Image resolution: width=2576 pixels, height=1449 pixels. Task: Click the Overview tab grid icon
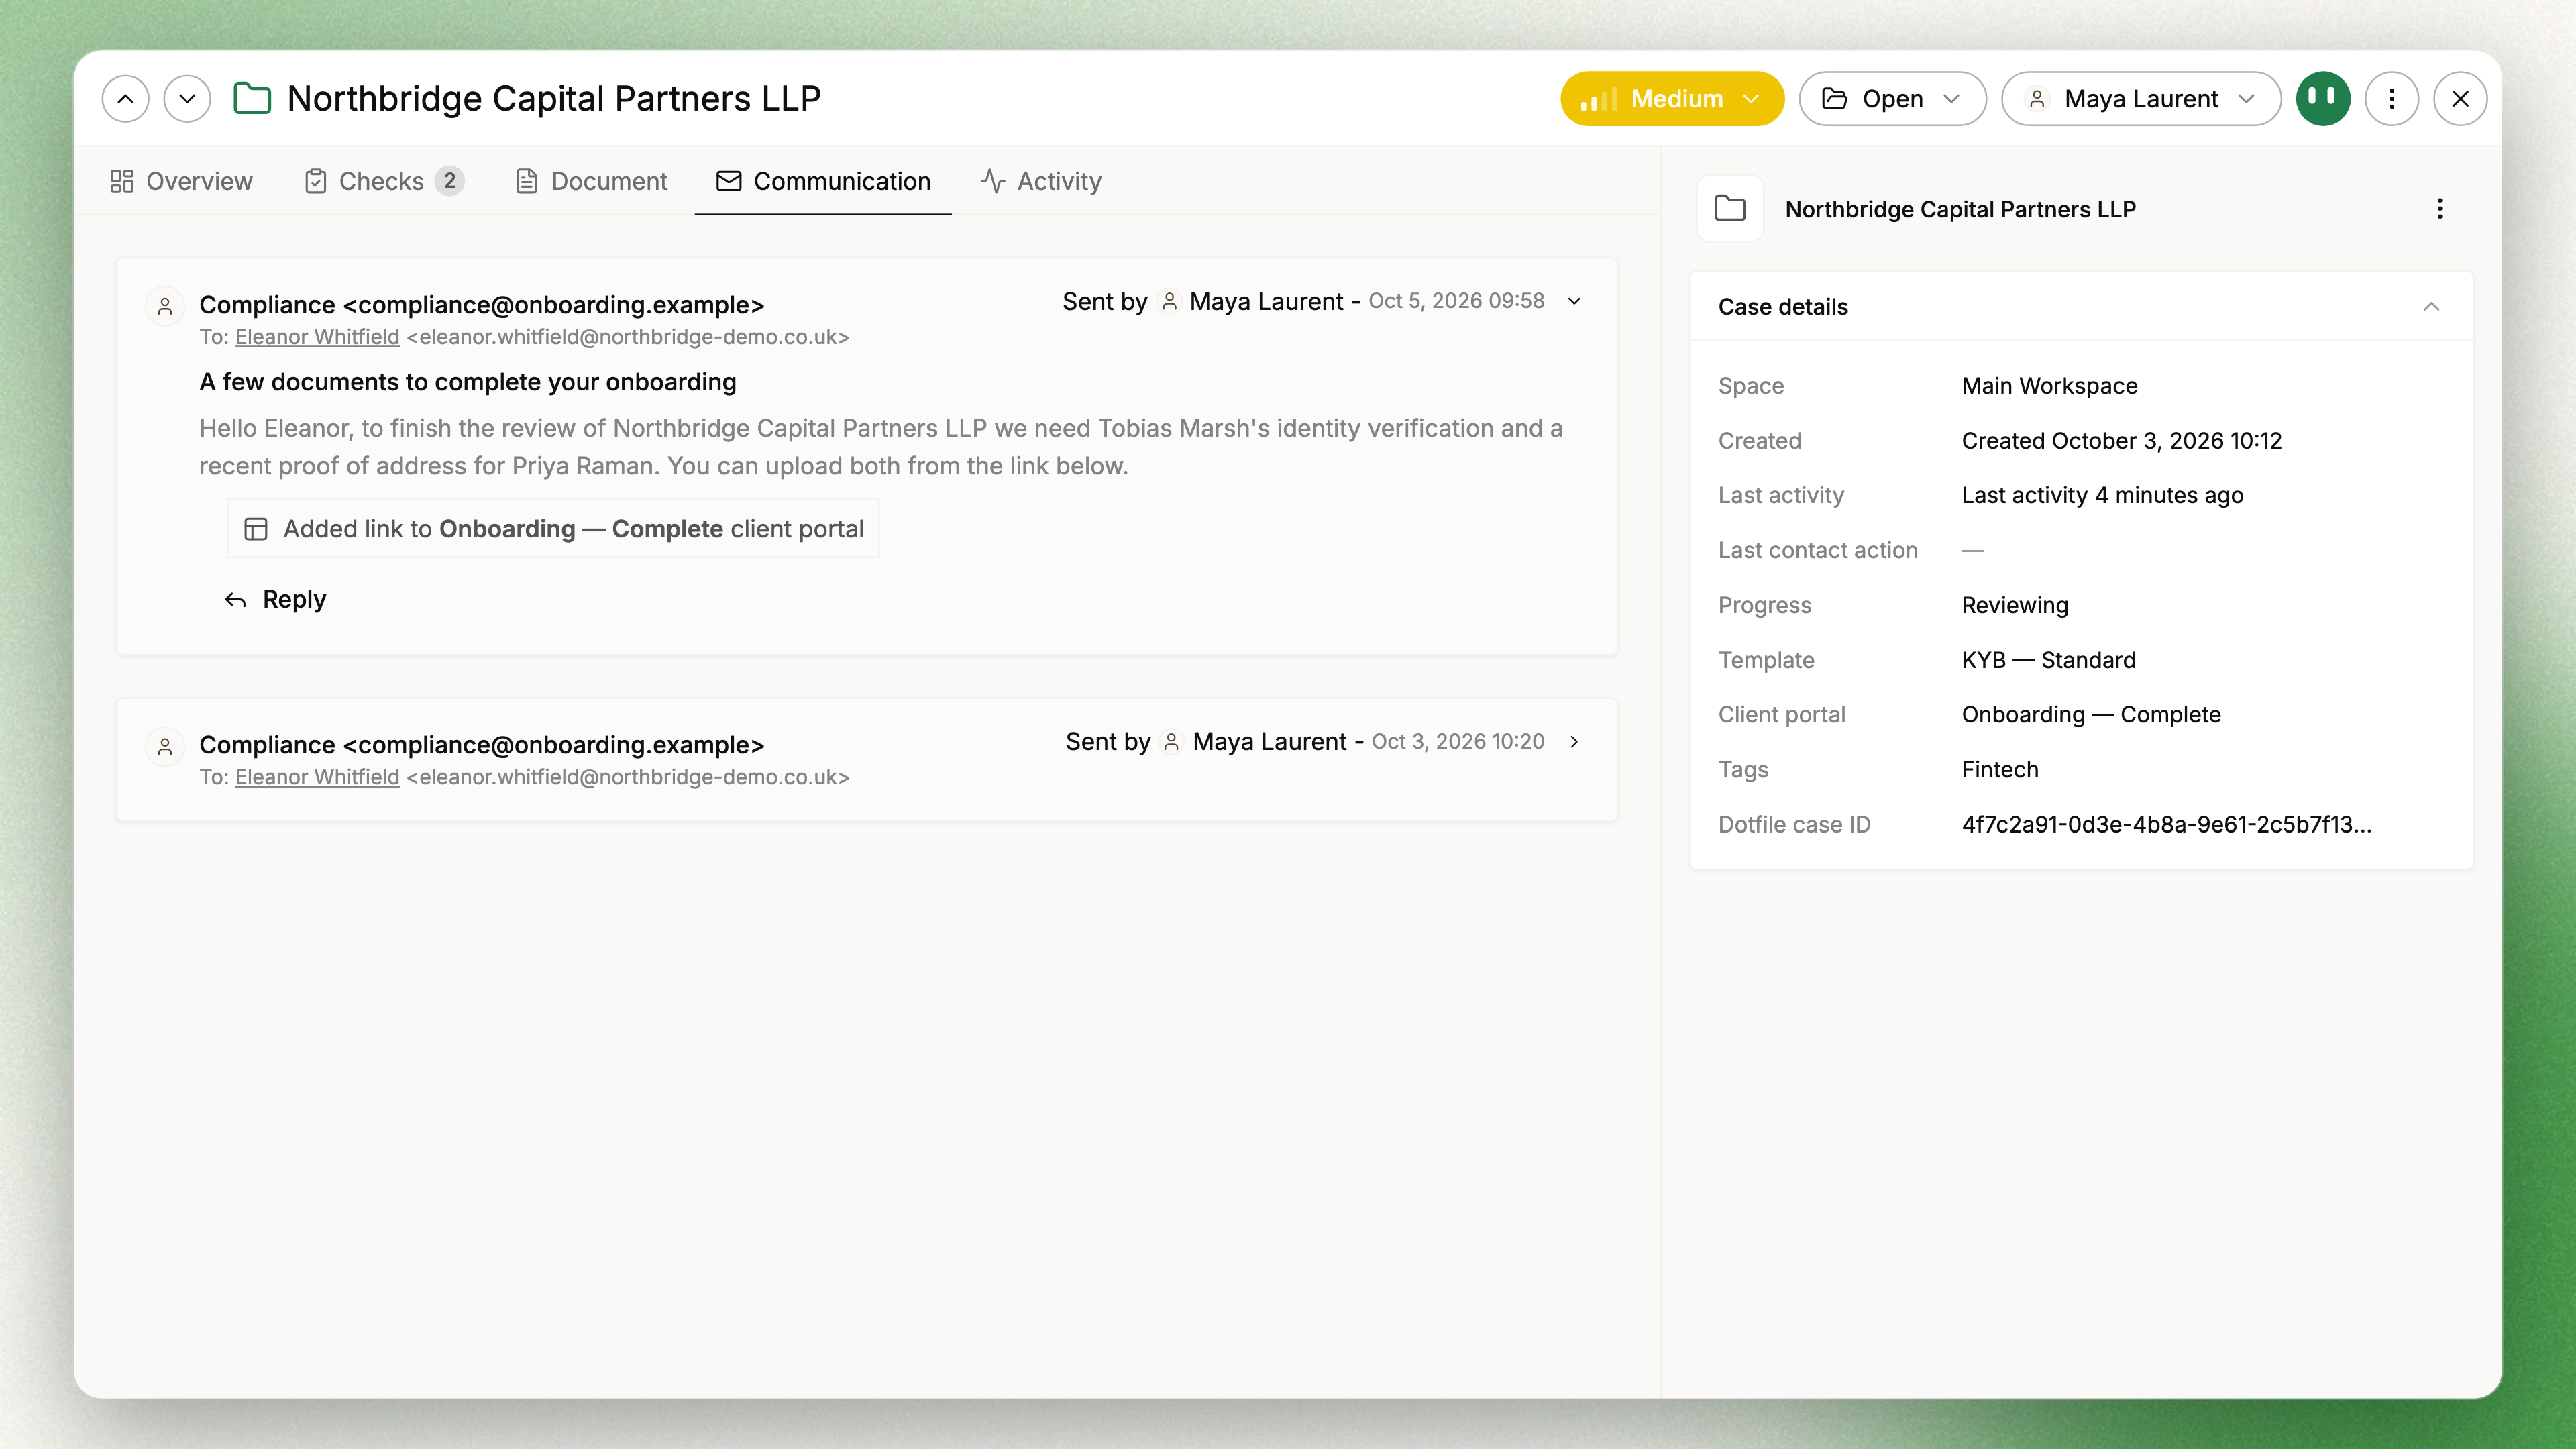click(122, 181)
